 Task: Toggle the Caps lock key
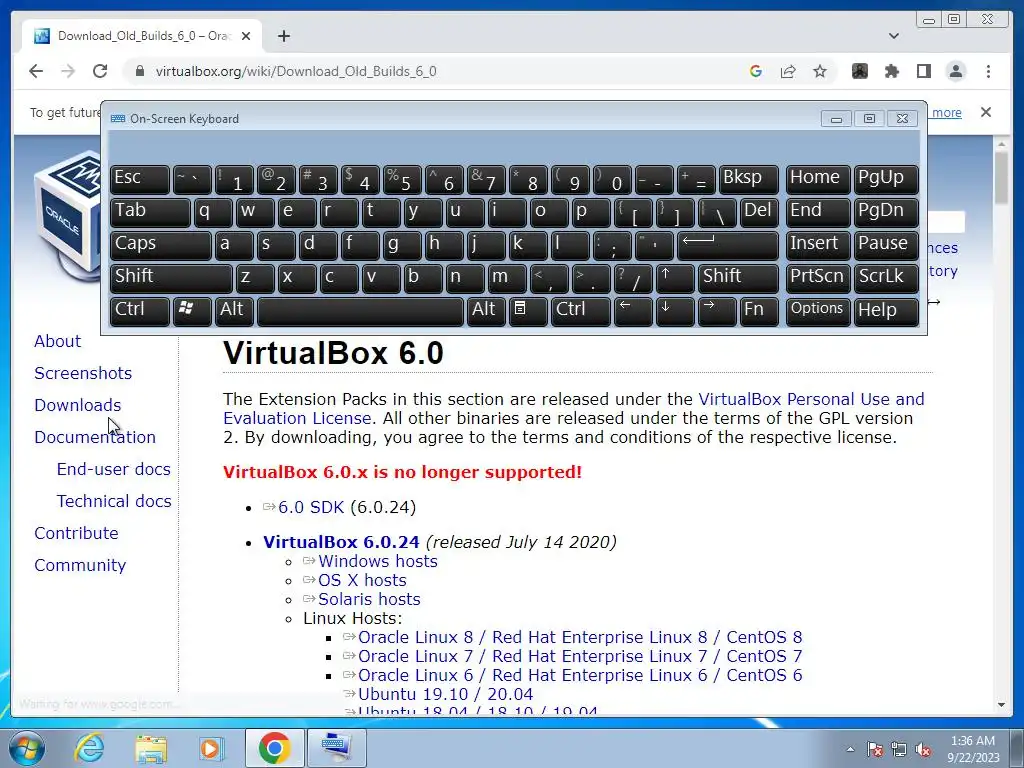[160, 245]
